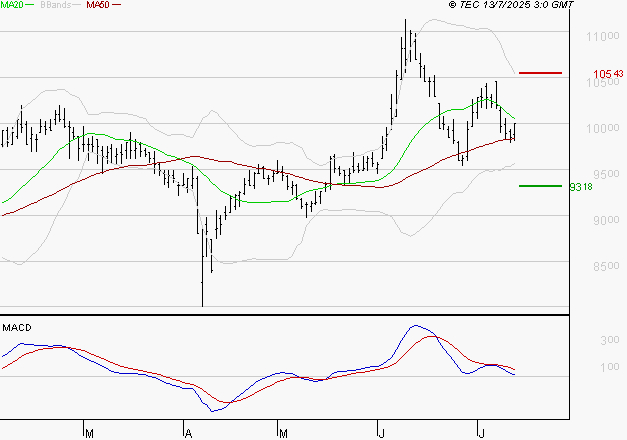Click the 9000 price axis label
Viewport: 627px width, 440px height.
600,221
